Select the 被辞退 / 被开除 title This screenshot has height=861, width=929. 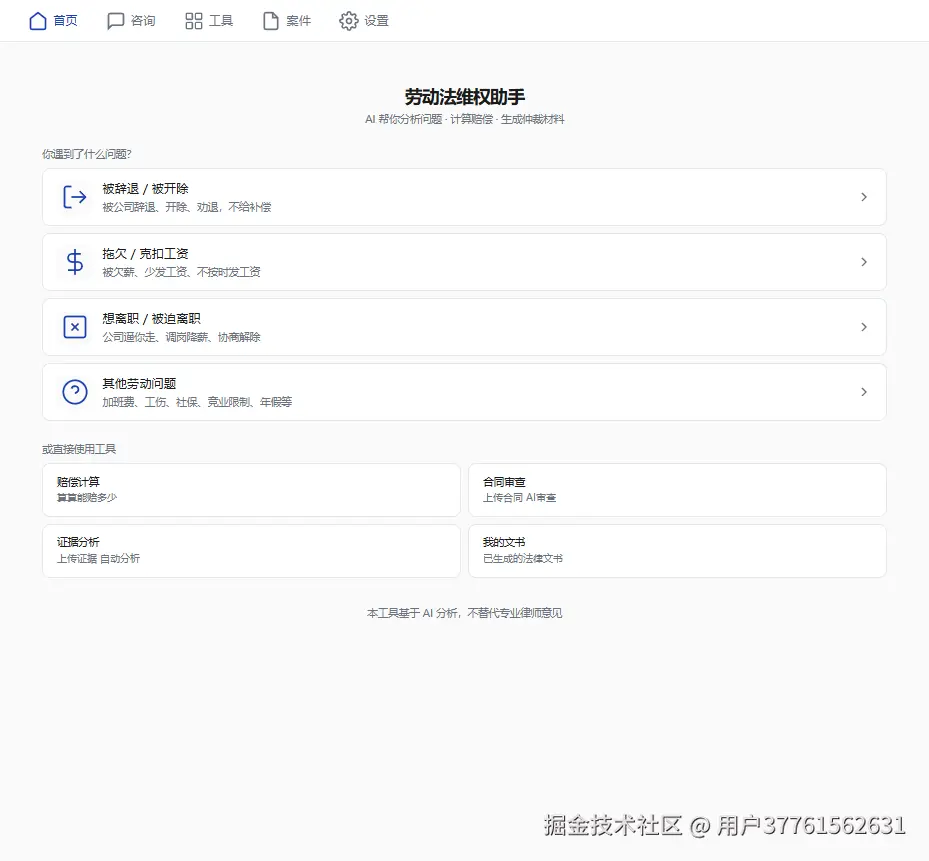click(145, 188)
